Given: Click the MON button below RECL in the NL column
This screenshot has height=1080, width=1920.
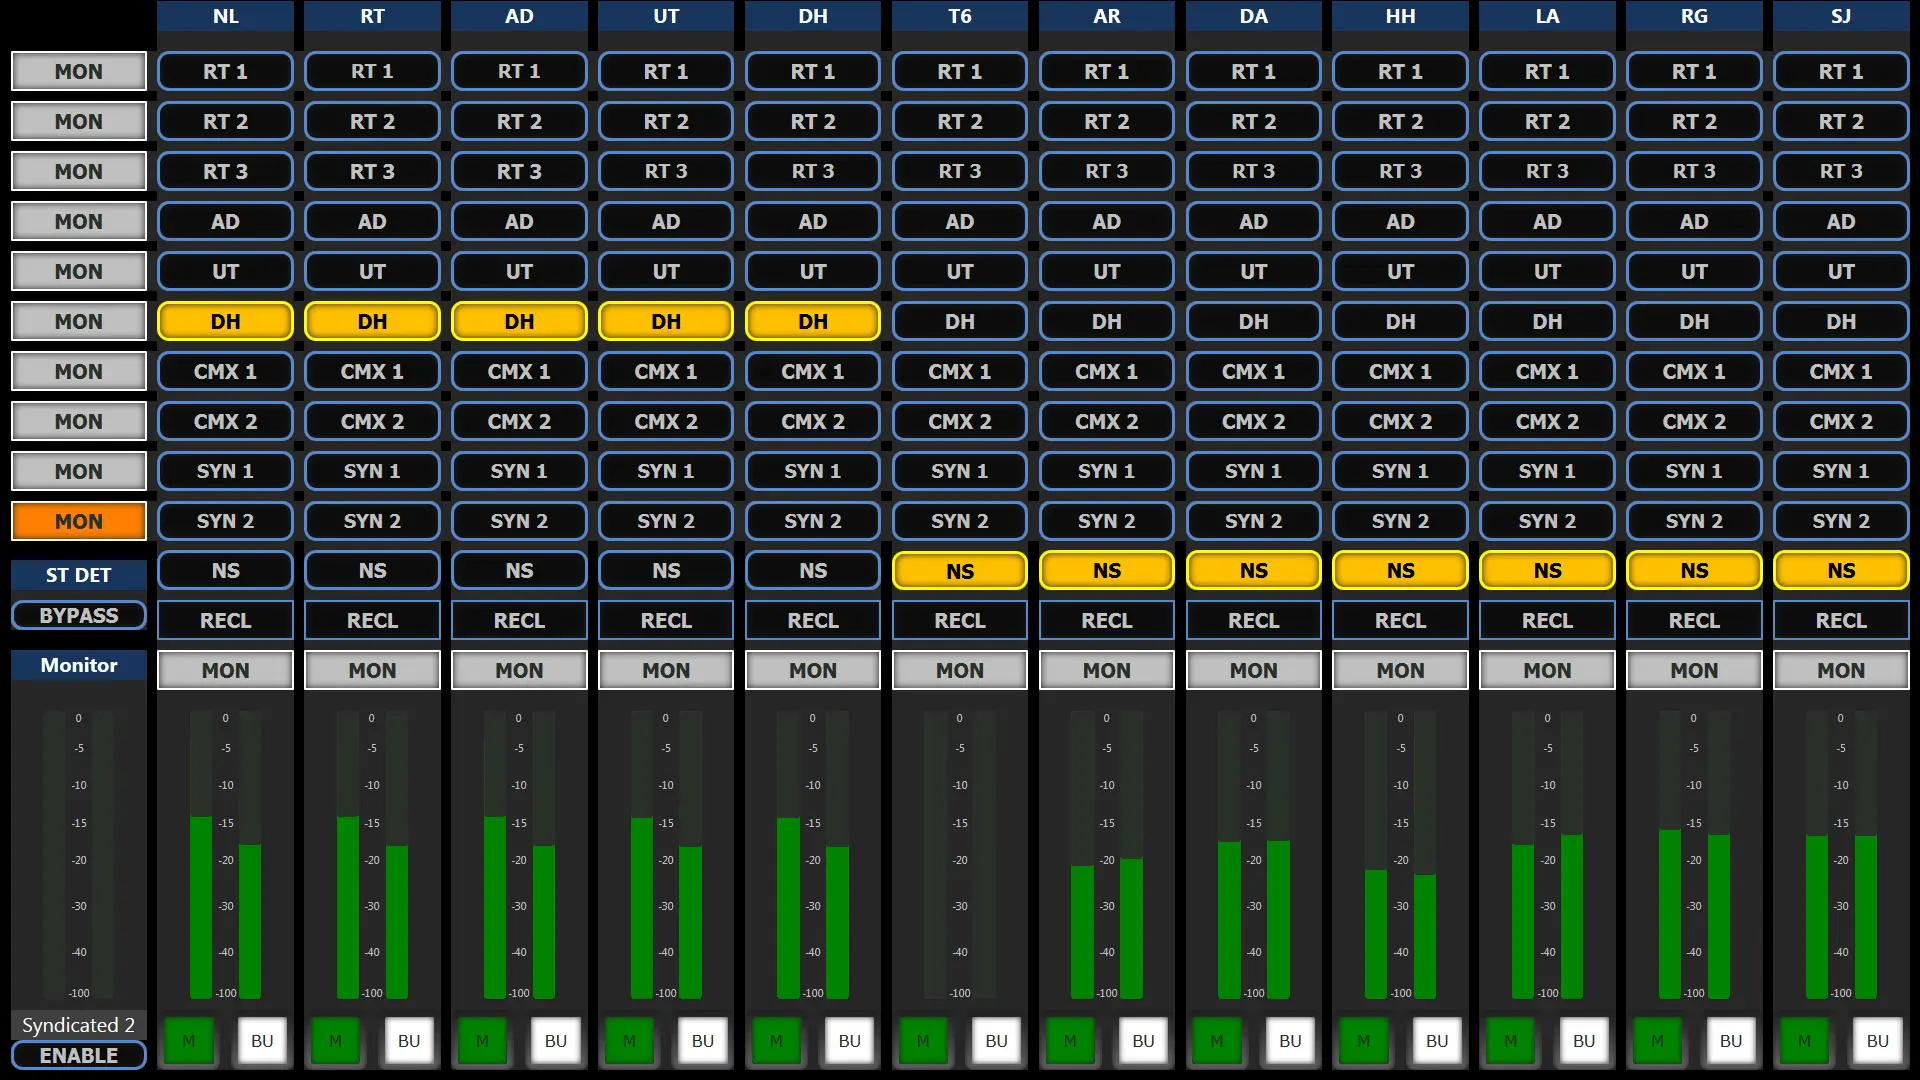Looking at the screenshot, I should pyautogui.click(x=225, y=670).
